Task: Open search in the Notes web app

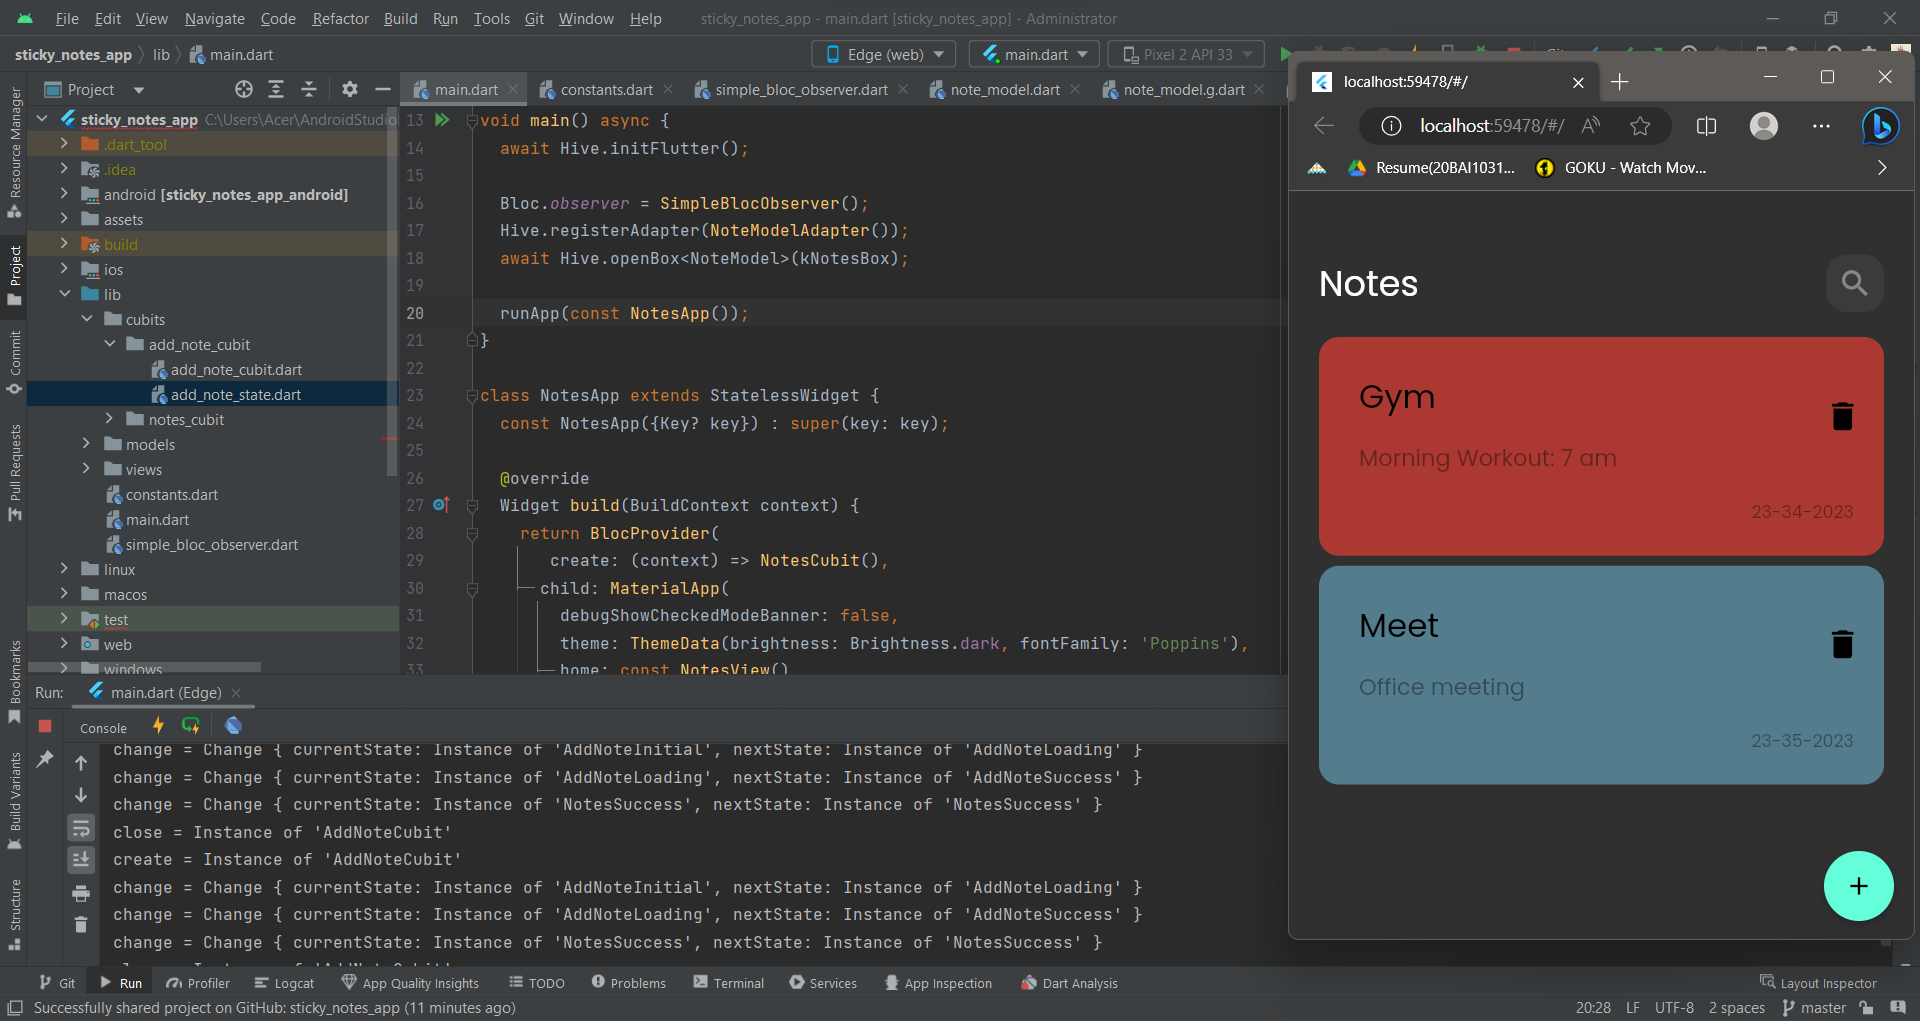Action: point(1855,283)
